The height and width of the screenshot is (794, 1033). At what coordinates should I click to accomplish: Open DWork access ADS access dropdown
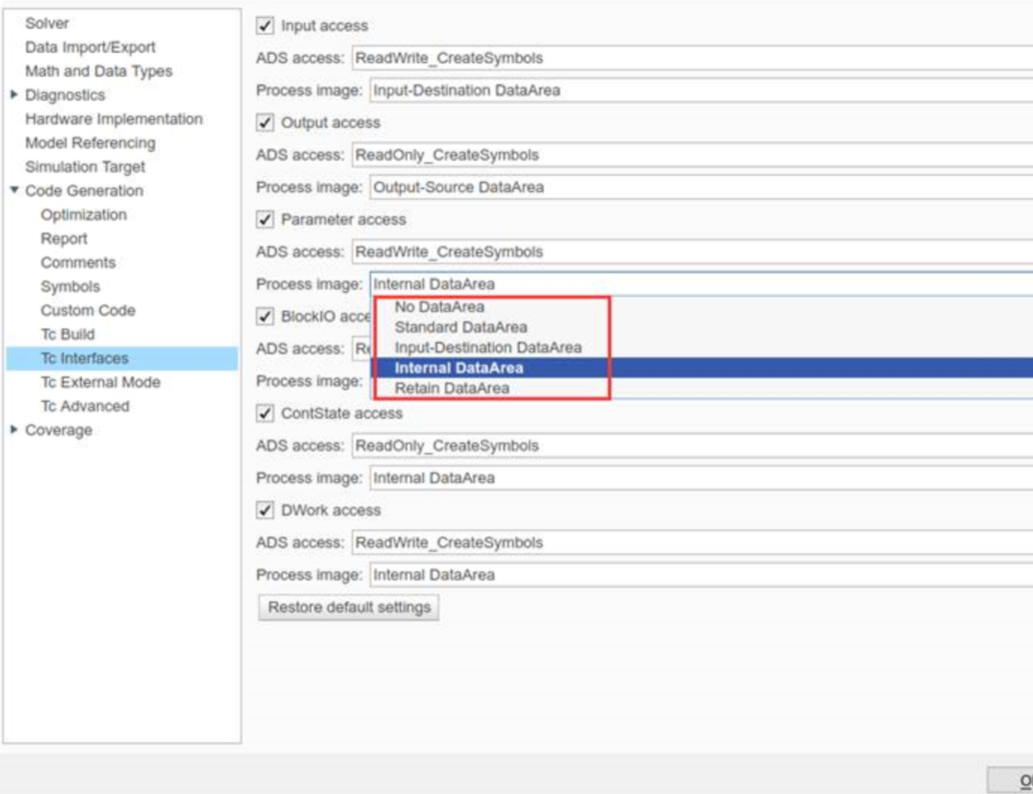click(692, 543)
